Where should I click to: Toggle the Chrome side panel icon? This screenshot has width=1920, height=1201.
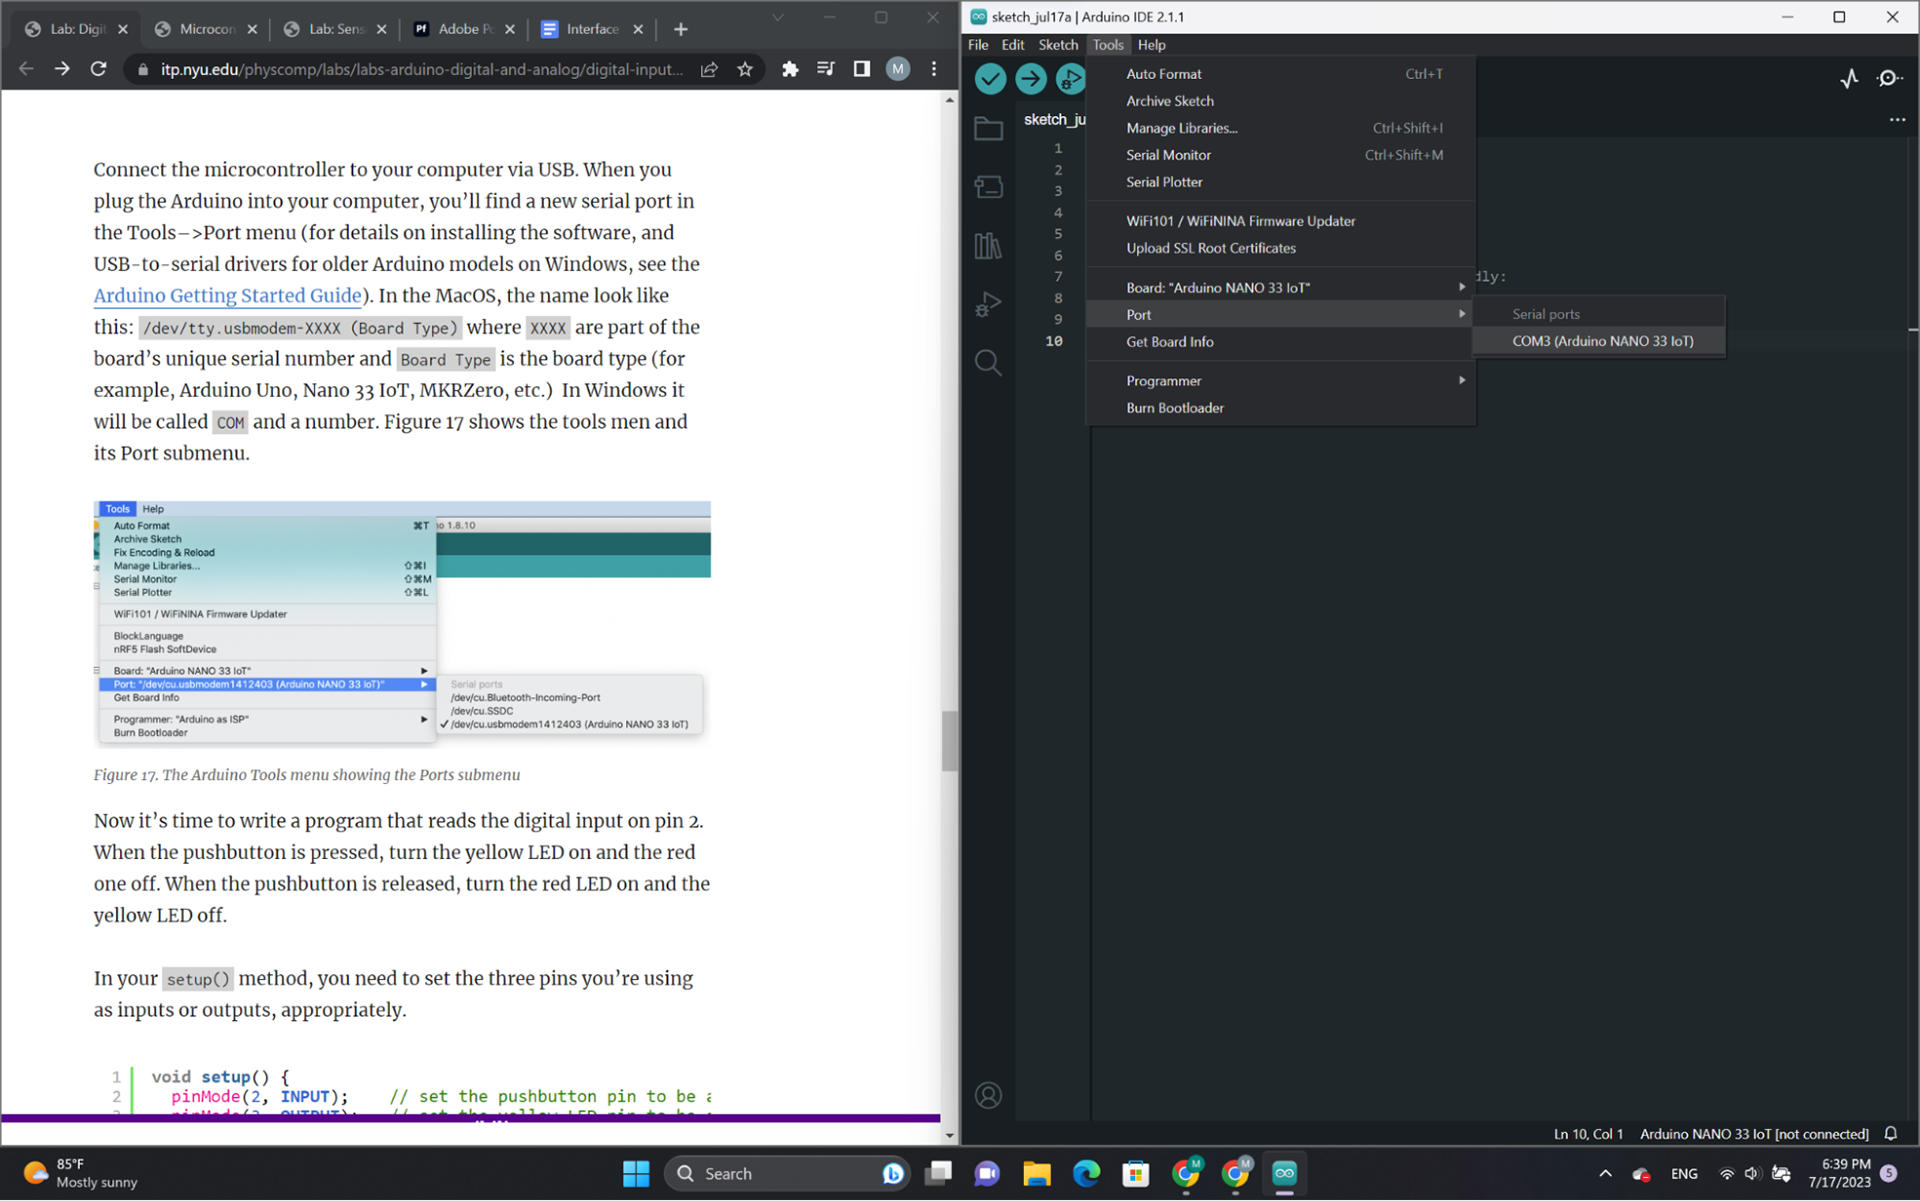tap(861, 69)
